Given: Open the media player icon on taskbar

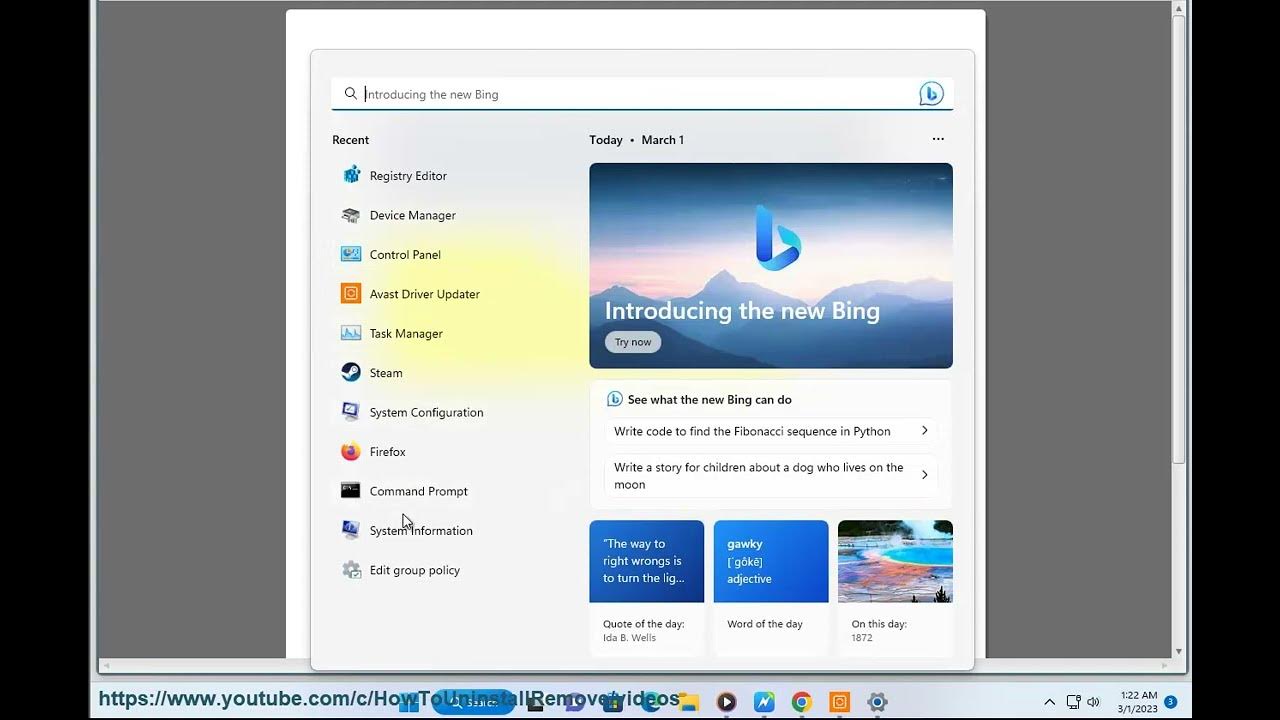Looking at the screenshot, I should pyautogui.click(x=727, y=702).
